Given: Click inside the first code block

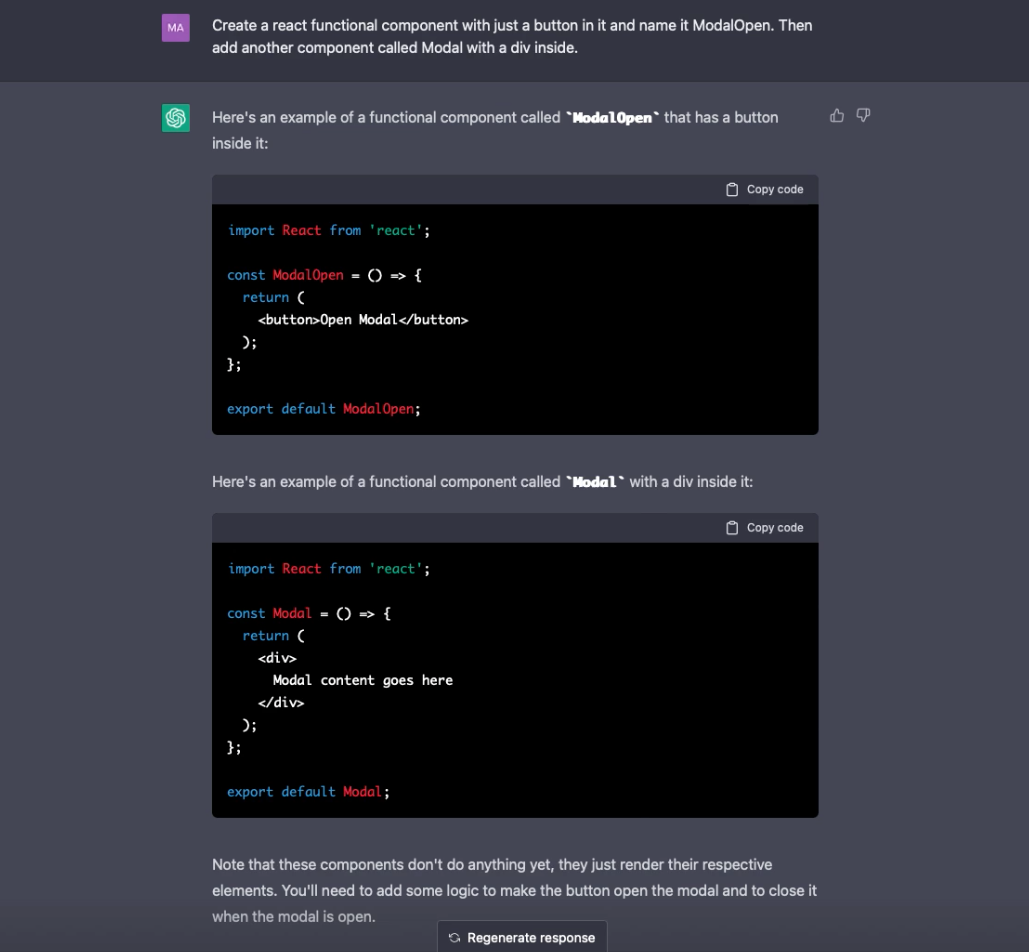Looking at the screenshot, I should tap(514, 320).
